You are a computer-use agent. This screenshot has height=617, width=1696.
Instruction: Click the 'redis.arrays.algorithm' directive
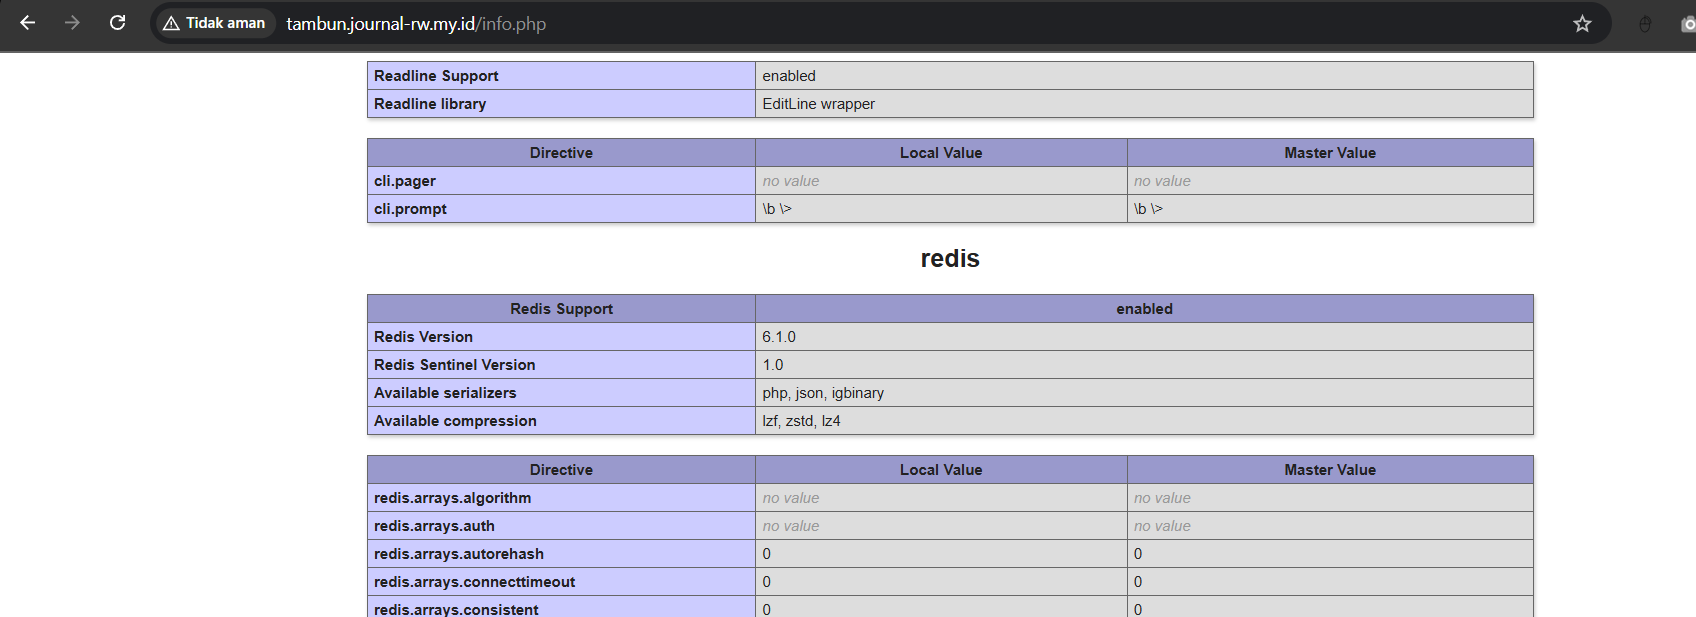tap(452, 498)
